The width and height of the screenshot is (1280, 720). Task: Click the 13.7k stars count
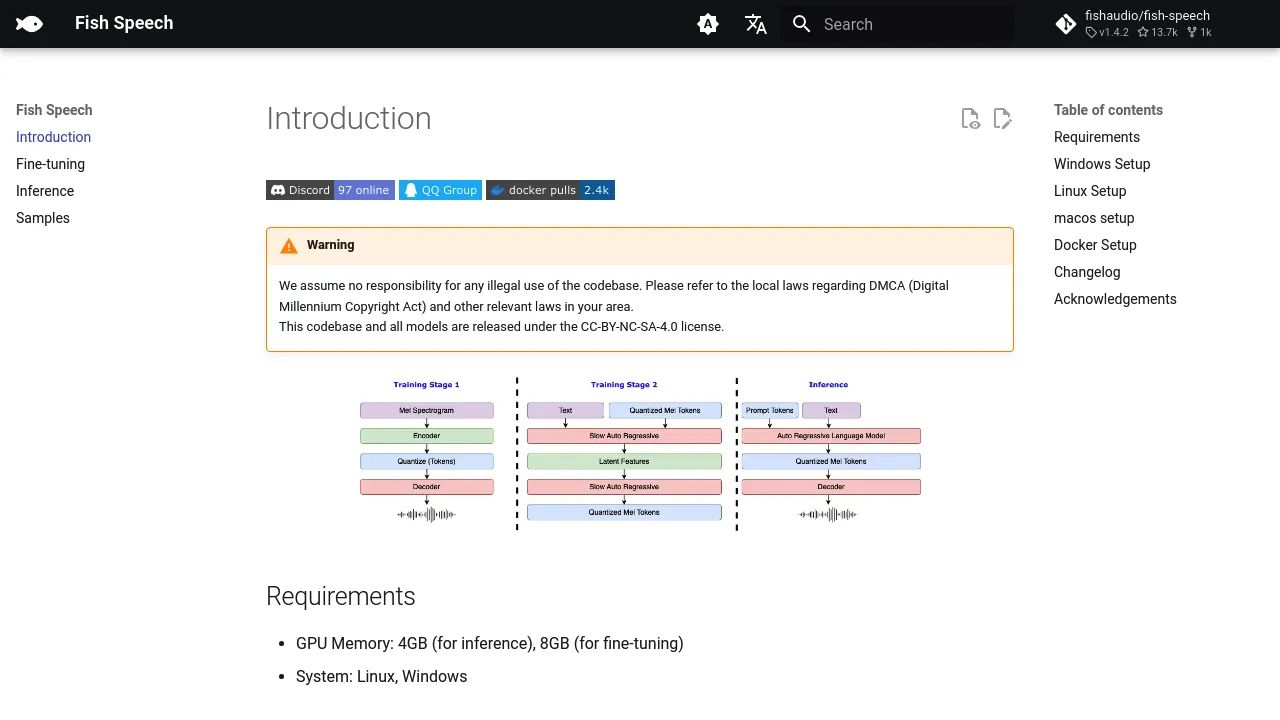pyautogui.click(x=1157, y=32)
